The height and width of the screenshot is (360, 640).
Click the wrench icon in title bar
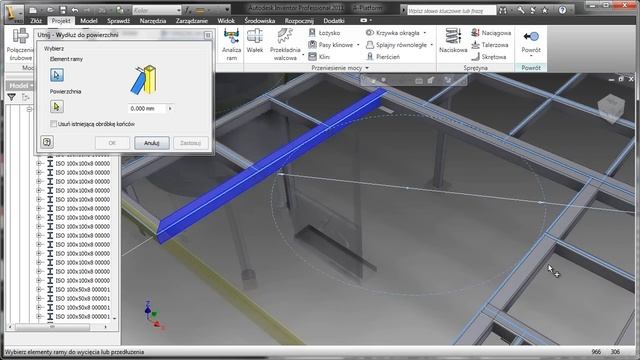point(521,10)
